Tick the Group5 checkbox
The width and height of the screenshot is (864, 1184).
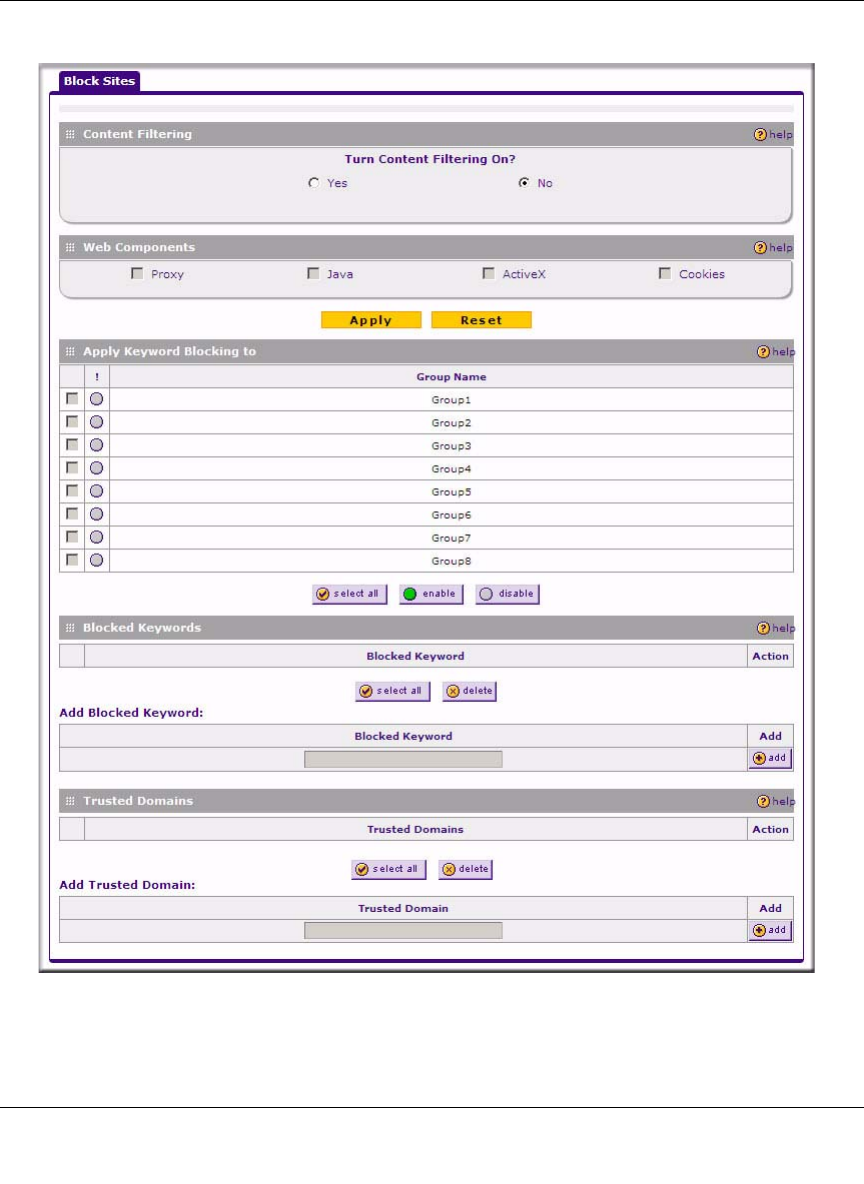point(72,490)
